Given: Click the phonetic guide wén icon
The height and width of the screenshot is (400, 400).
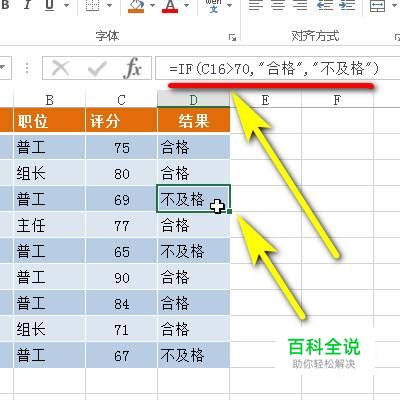Looking at the screenshot, I should coord(213,5).
